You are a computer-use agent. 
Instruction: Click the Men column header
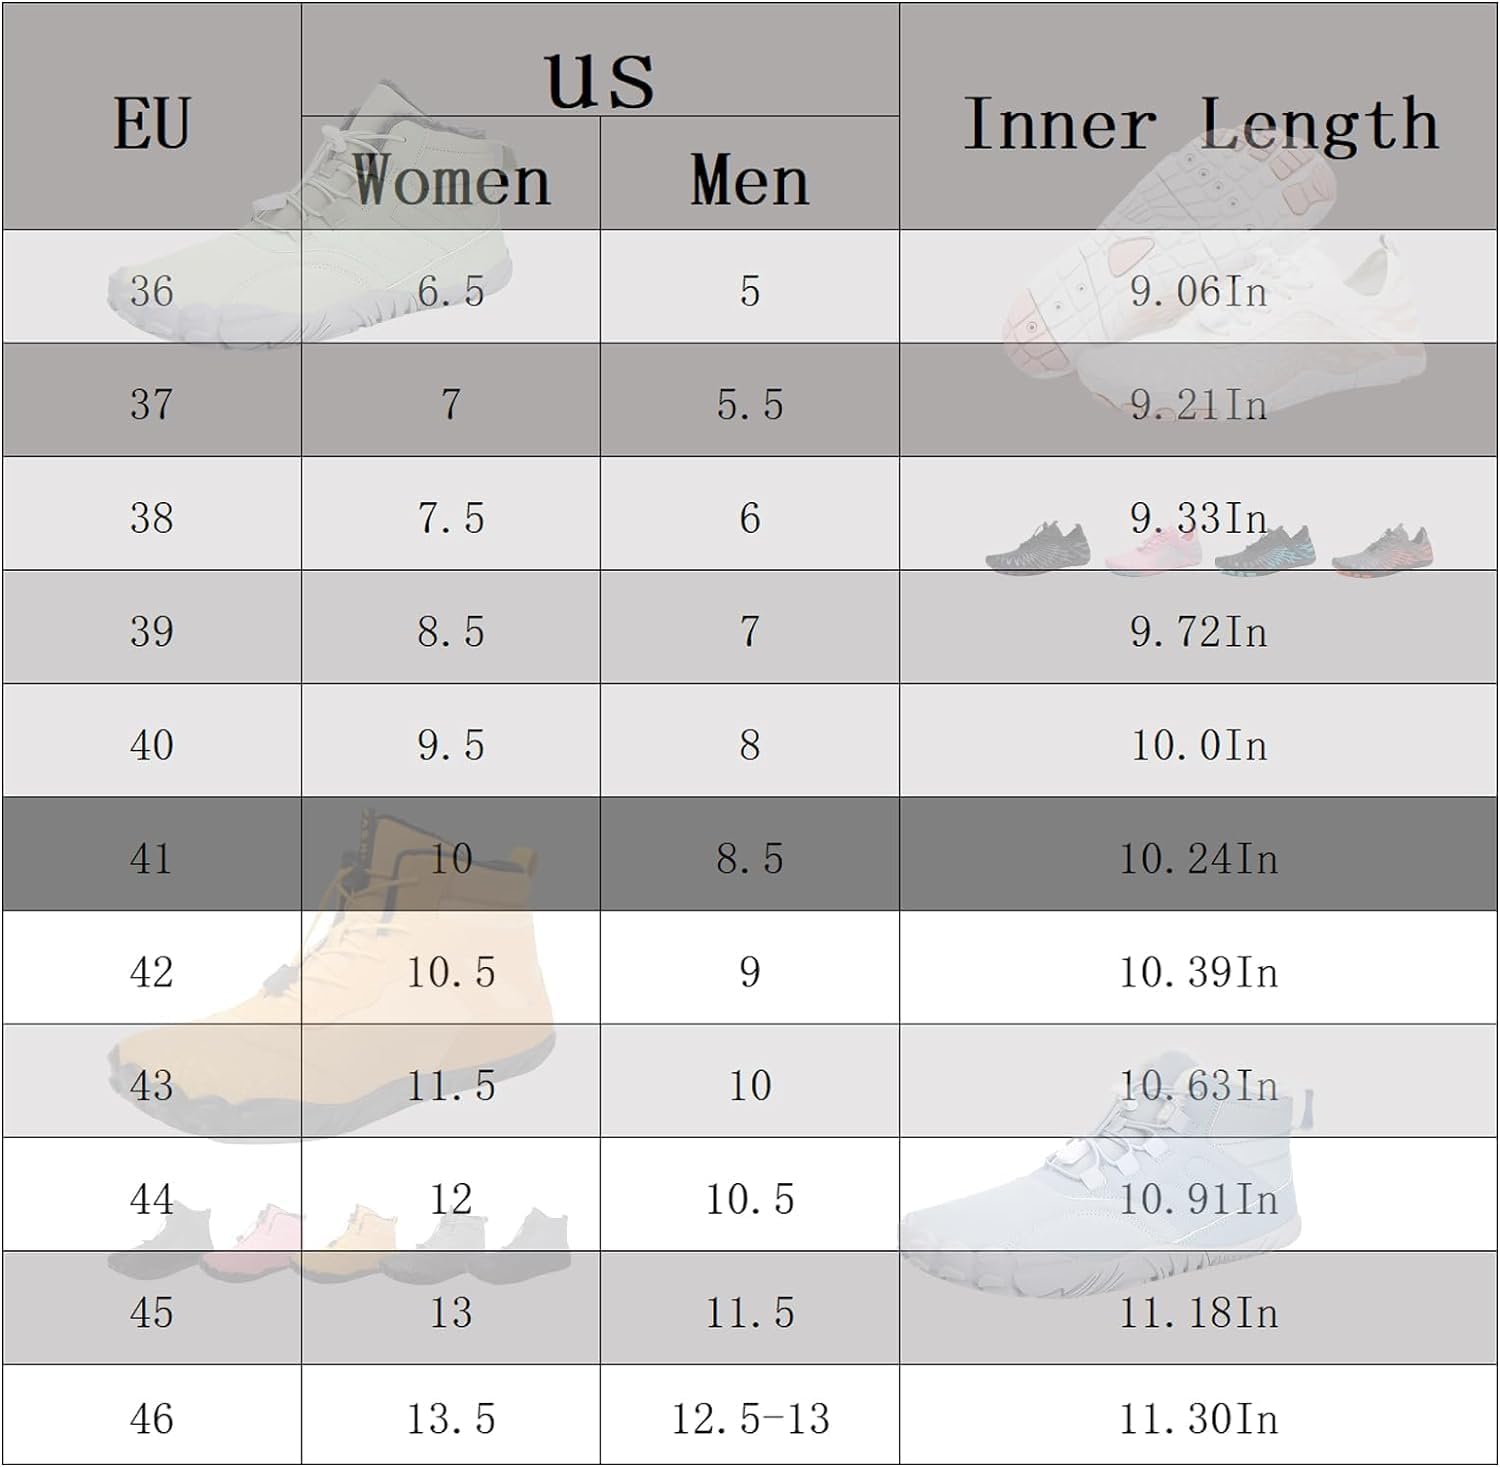coord(749,180)
